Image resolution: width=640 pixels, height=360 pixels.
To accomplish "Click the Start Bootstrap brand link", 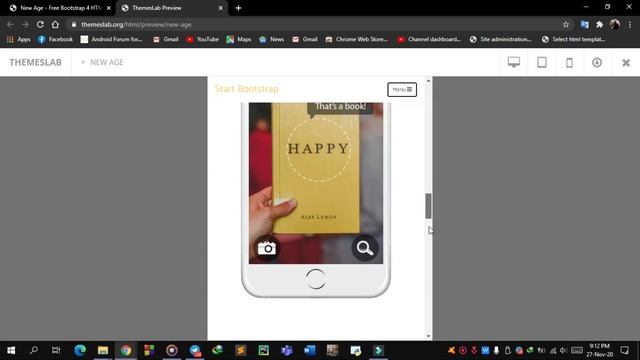I will 247,89.
